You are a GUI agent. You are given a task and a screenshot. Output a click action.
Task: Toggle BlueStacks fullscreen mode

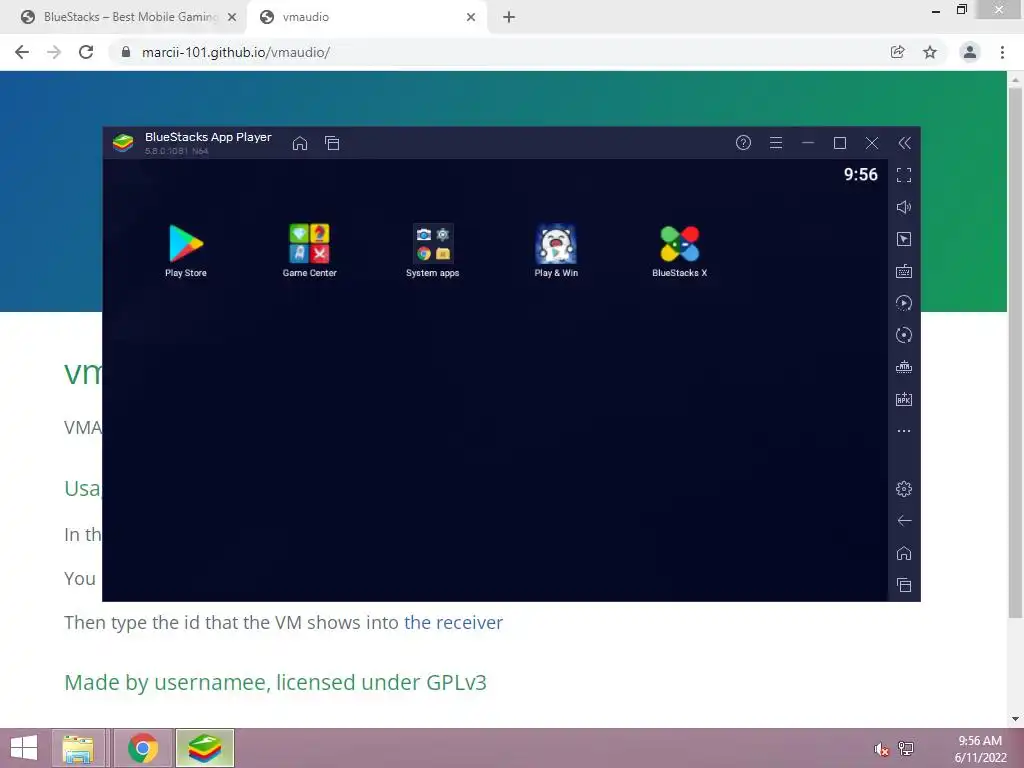tap(904, 175)
